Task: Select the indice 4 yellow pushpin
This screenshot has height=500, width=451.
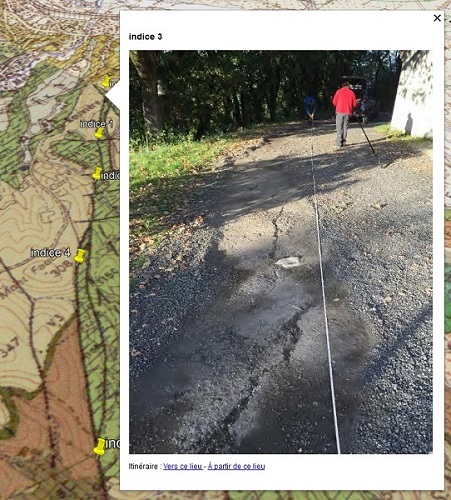Action: (x=80, y=256)
